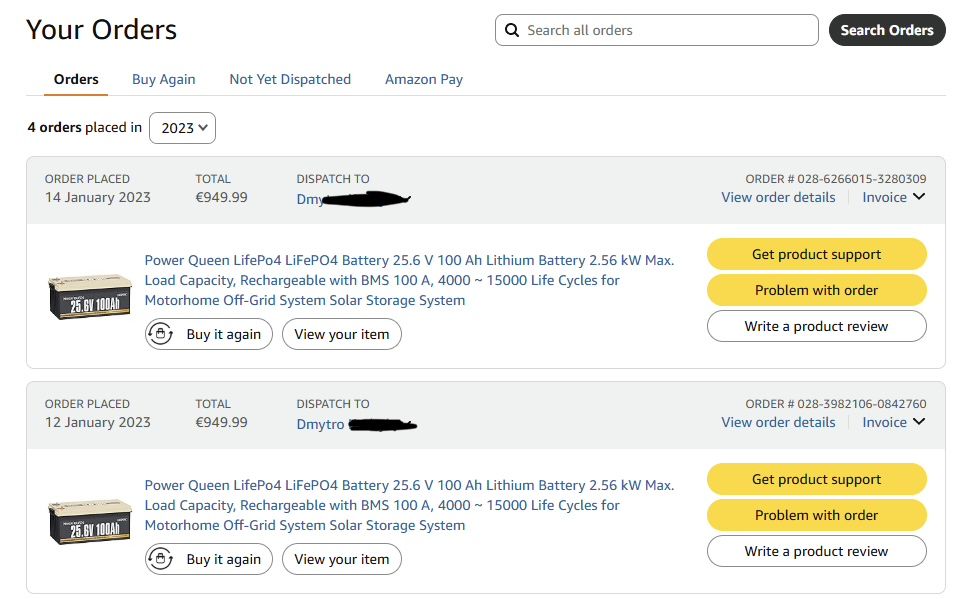Click View your item in January 12 order
The height and width of the screenshot is (599, 960).
[x=342, y=559]
